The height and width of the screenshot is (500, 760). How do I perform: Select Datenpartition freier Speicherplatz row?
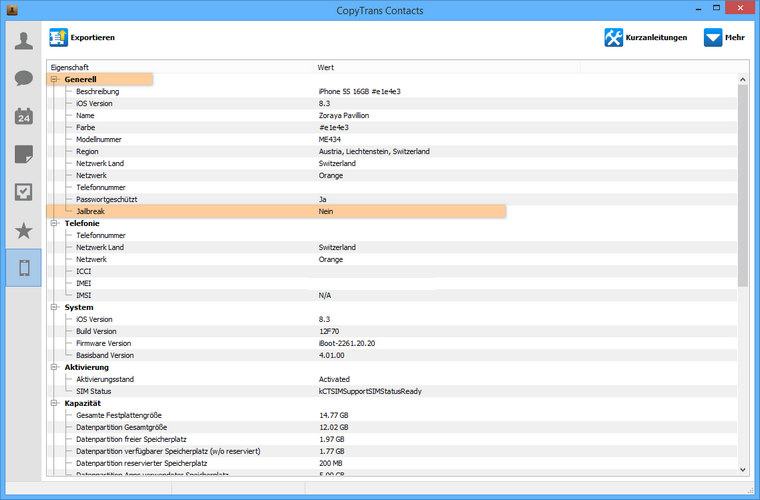(x=392, y=439)
